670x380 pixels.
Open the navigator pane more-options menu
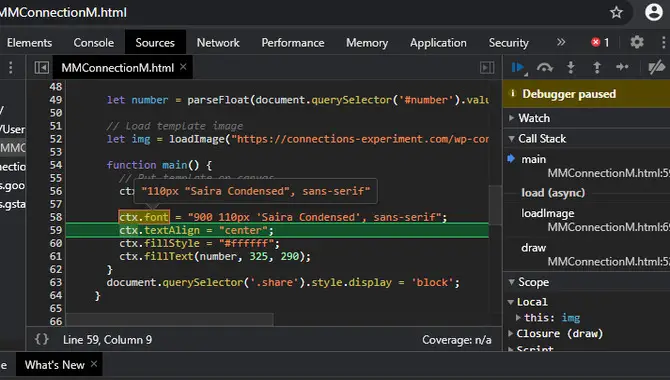pos(11,68)
